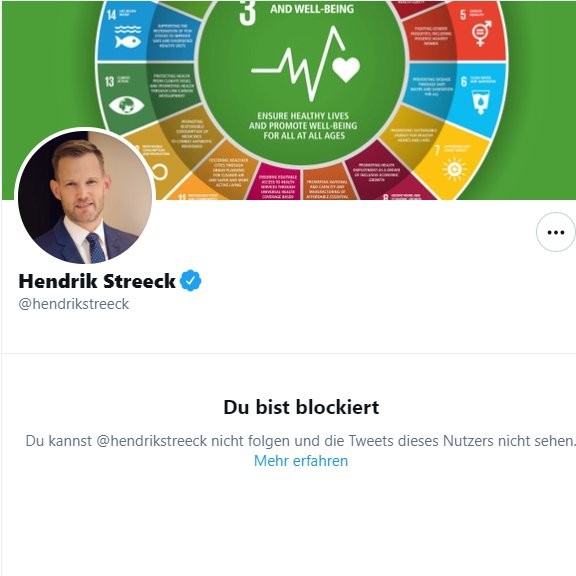Click the heartbeat line icon in banner center
576x576 pixels.
(x=298, y=63)
